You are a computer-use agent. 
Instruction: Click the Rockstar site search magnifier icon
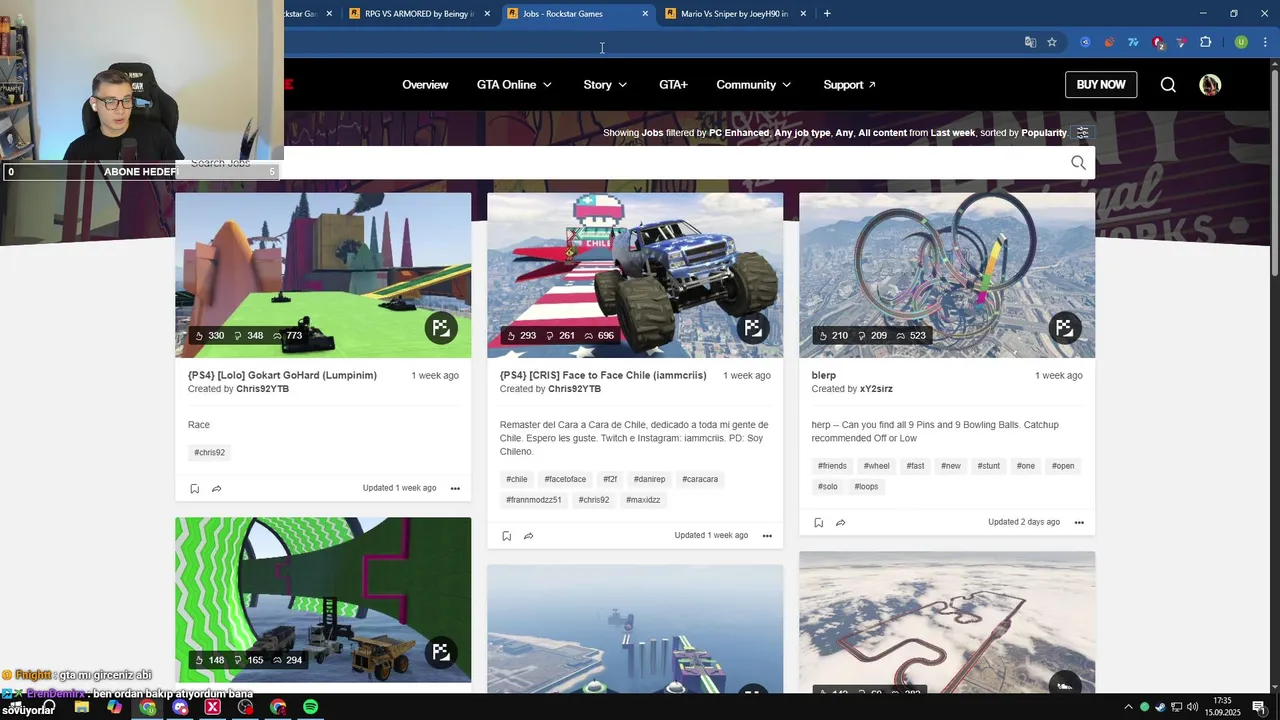[x=1168, y=85]
